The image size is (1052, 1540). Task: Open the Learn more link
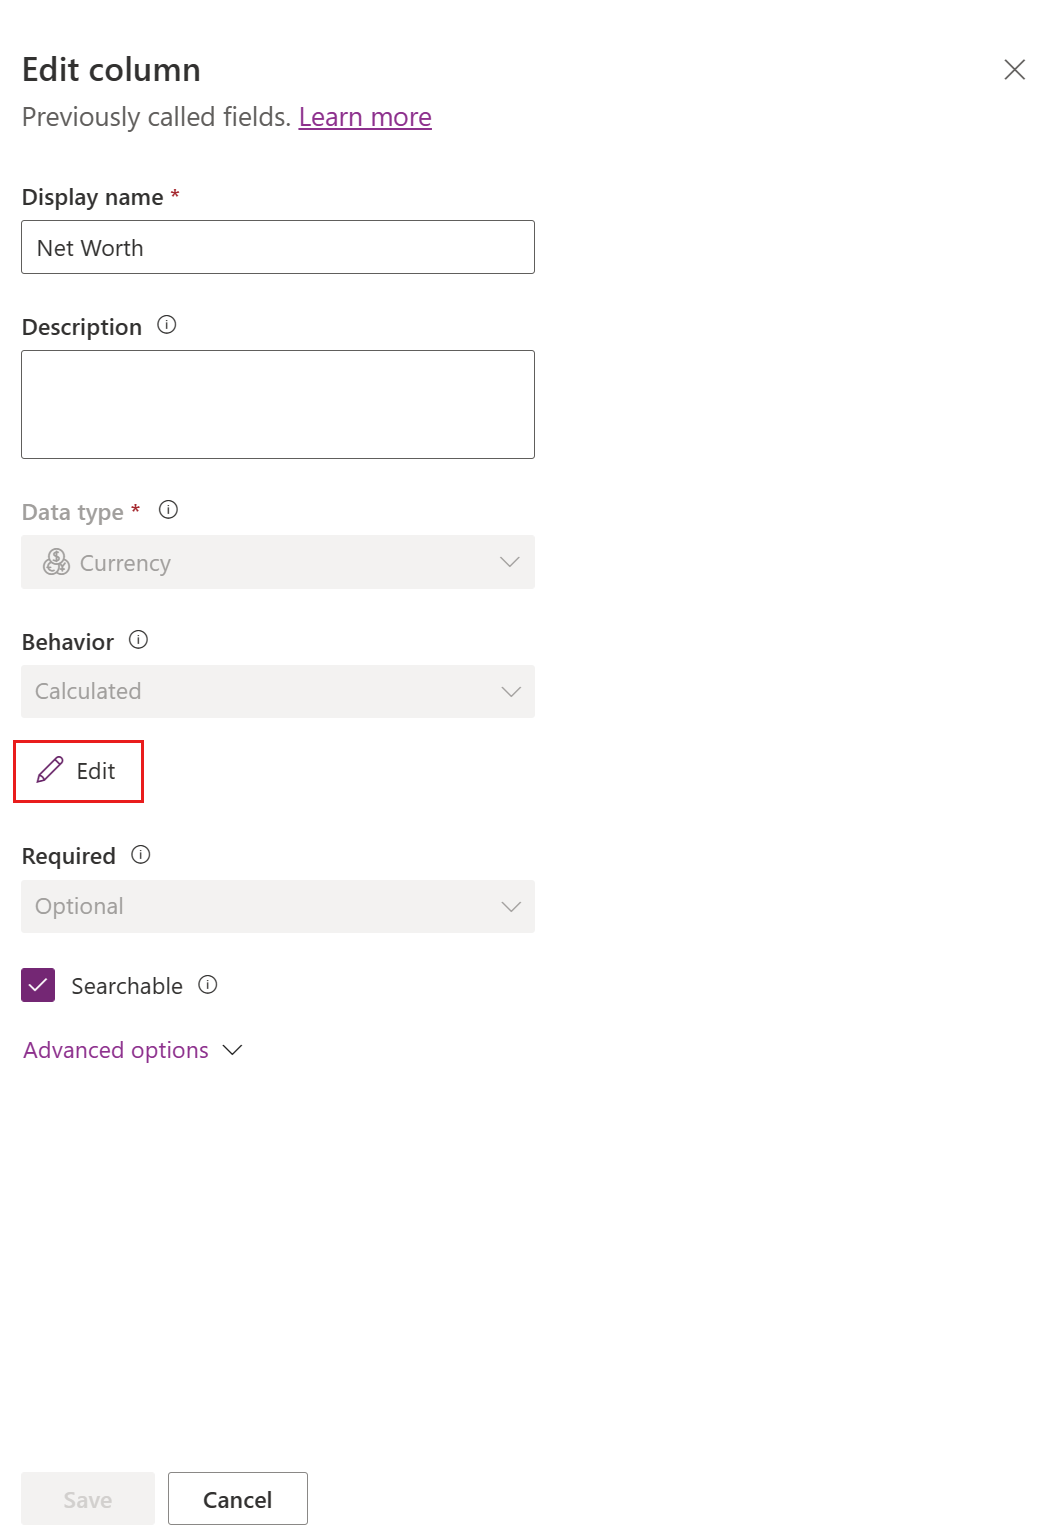pyautogui.click(x=365, y=117)
